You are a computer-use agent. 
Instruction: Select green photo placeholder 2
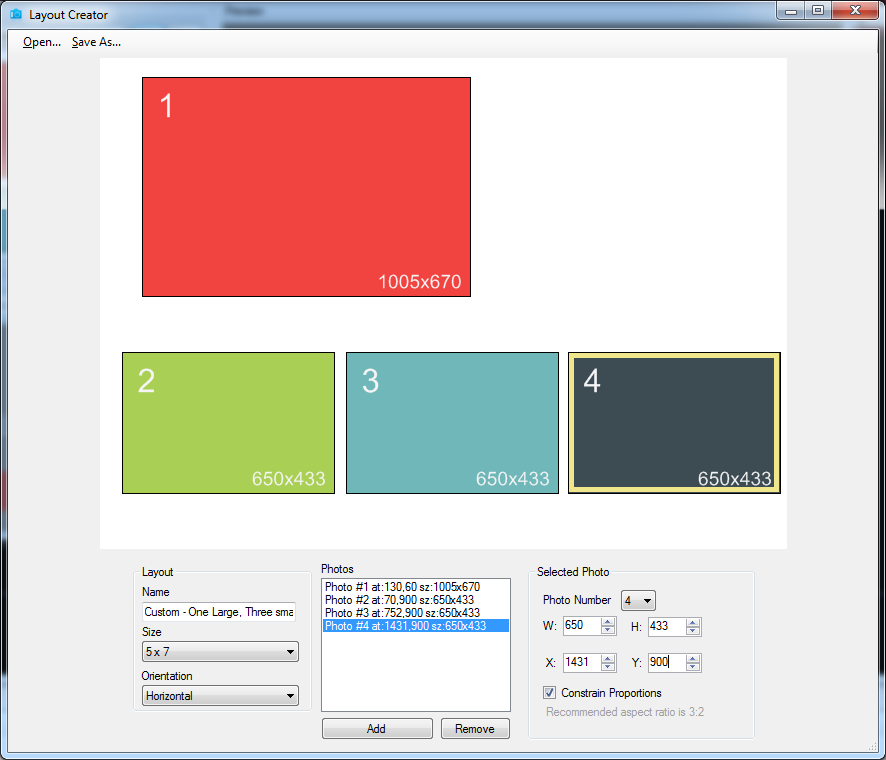click(228, 423)
